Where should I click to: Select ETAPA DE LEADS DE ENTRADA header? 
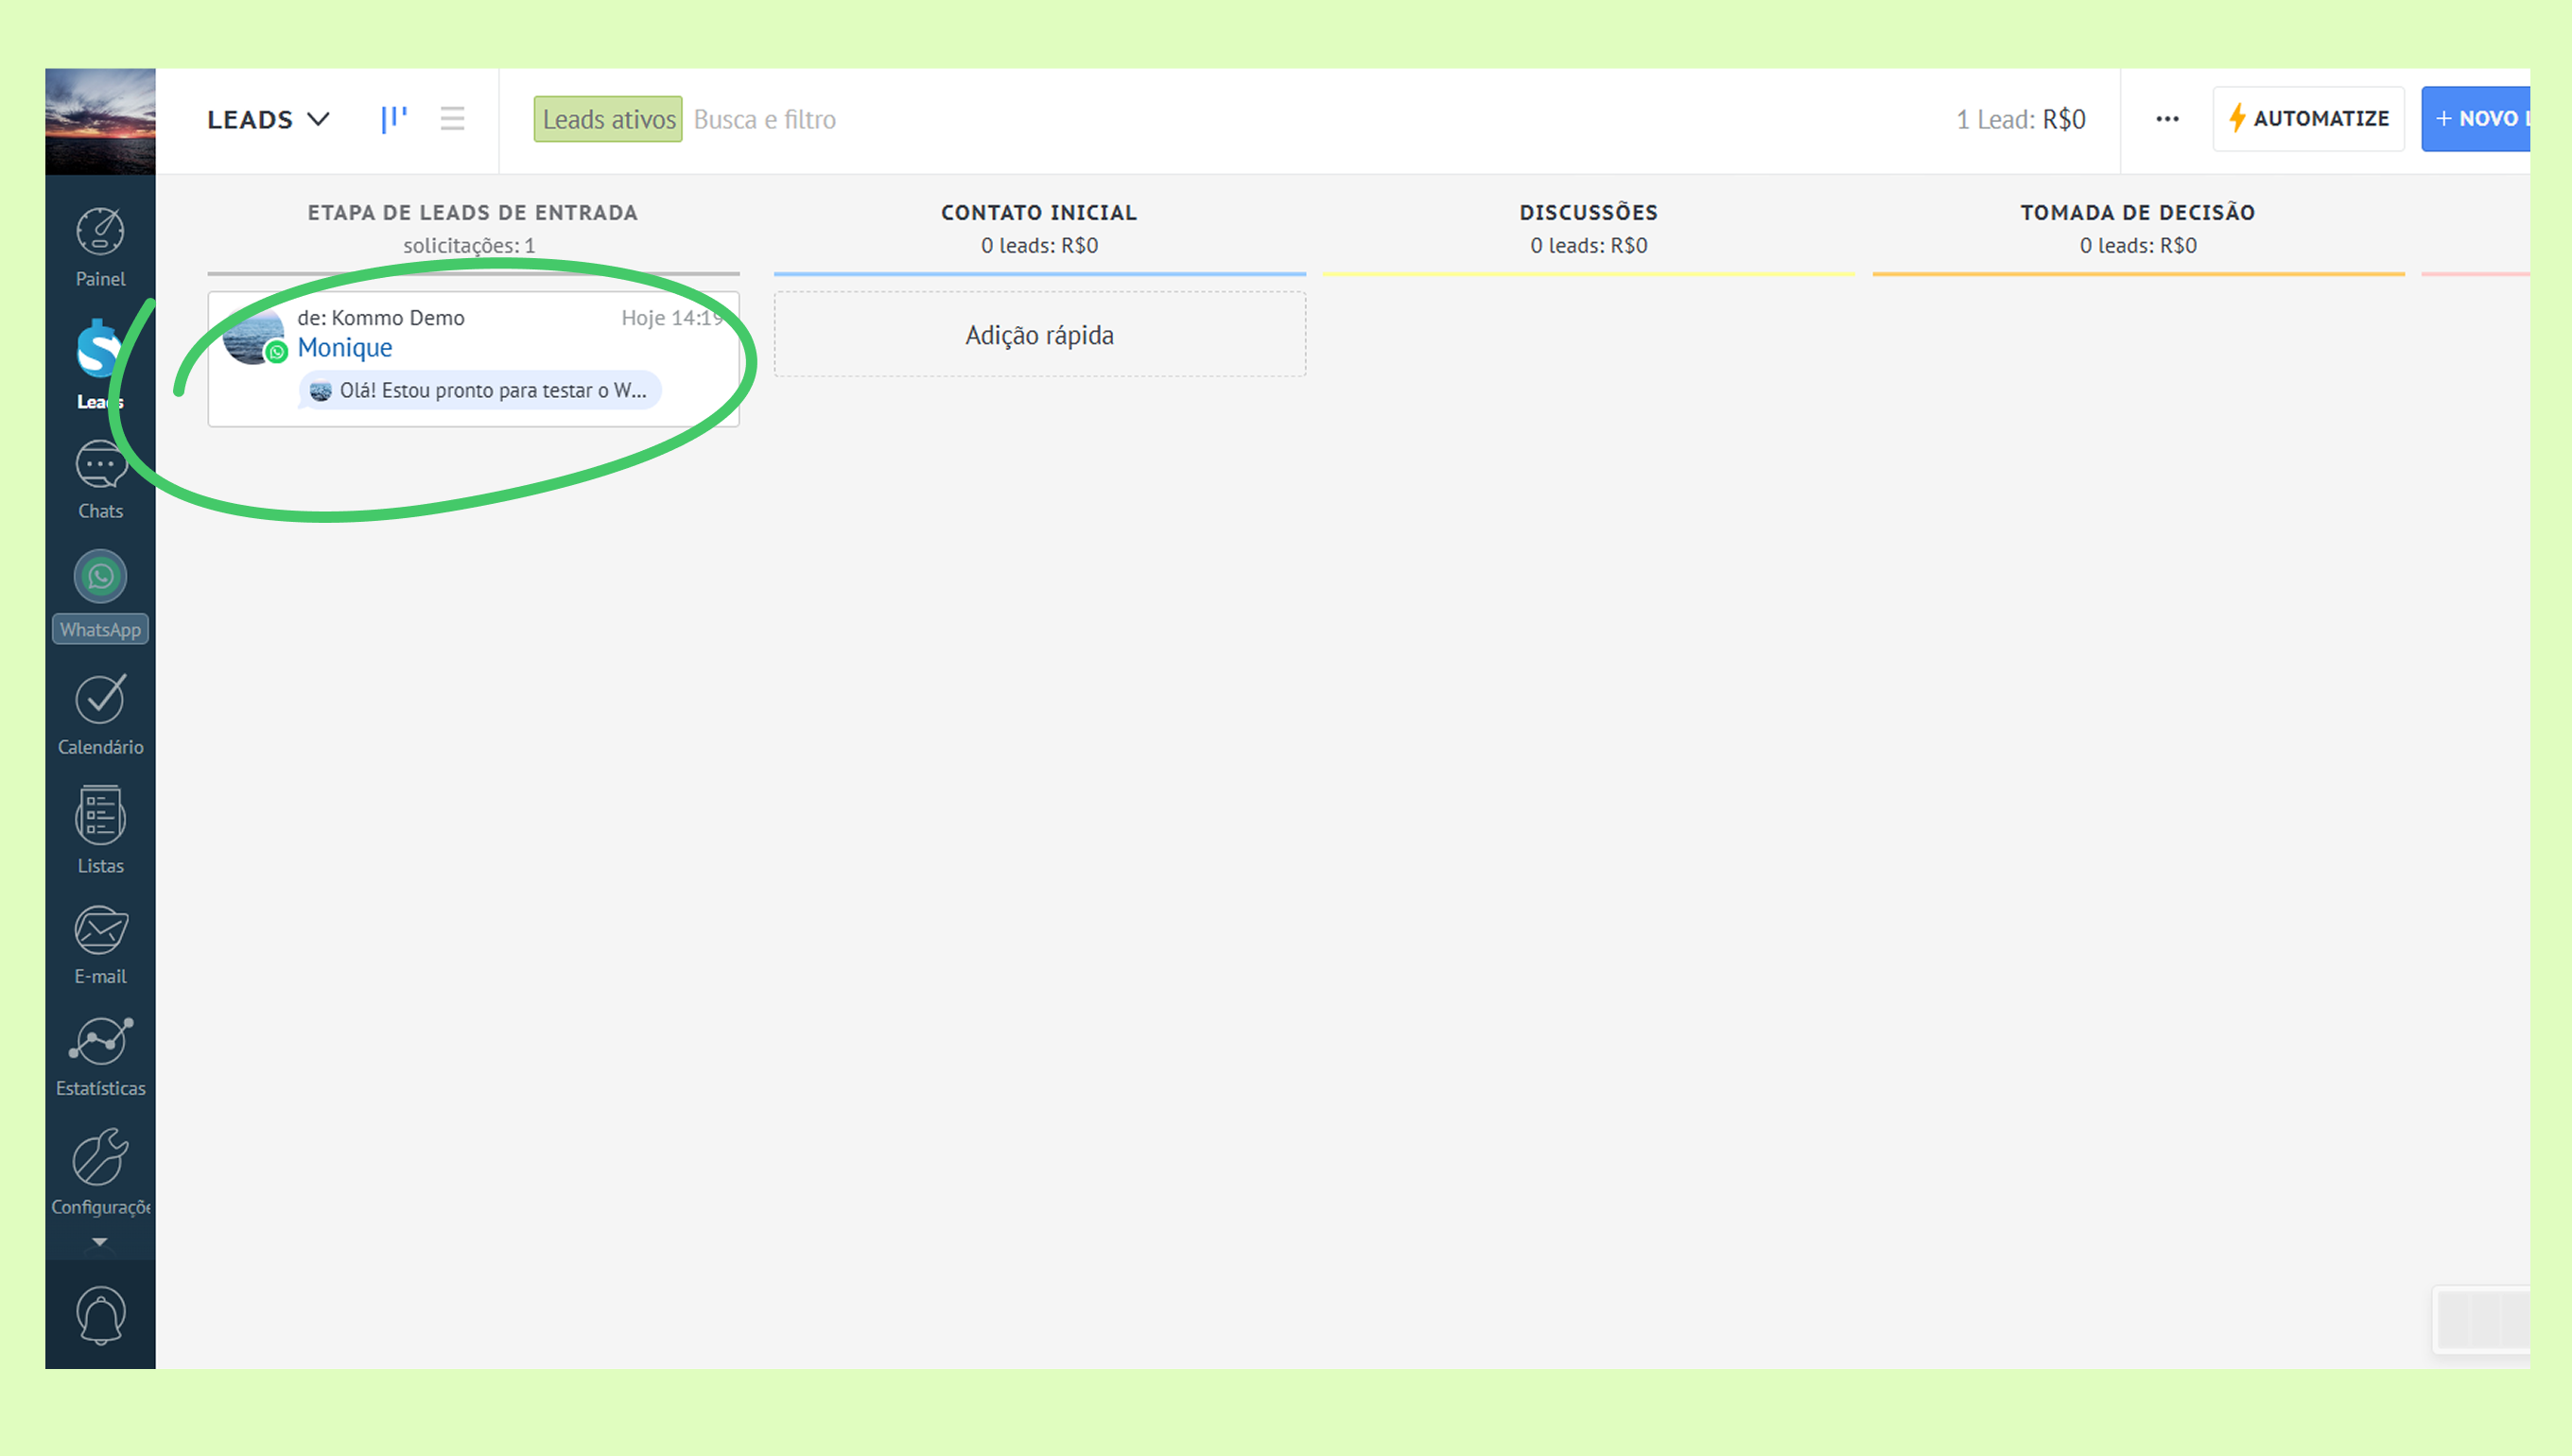pyautogui.click(x=472, y=212)
